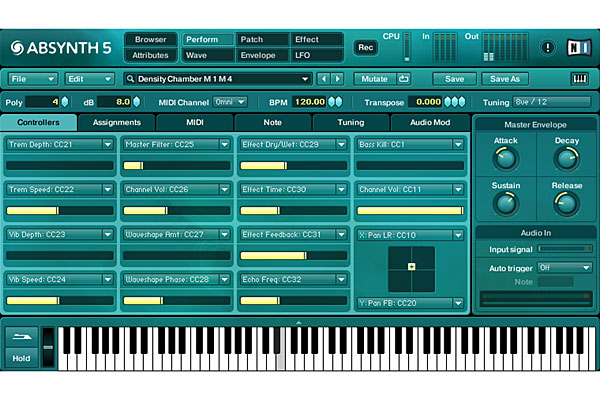This screenshot has width=600, height=400.
Task: Click the exclamation panic icon
Action: coord(548,47)
